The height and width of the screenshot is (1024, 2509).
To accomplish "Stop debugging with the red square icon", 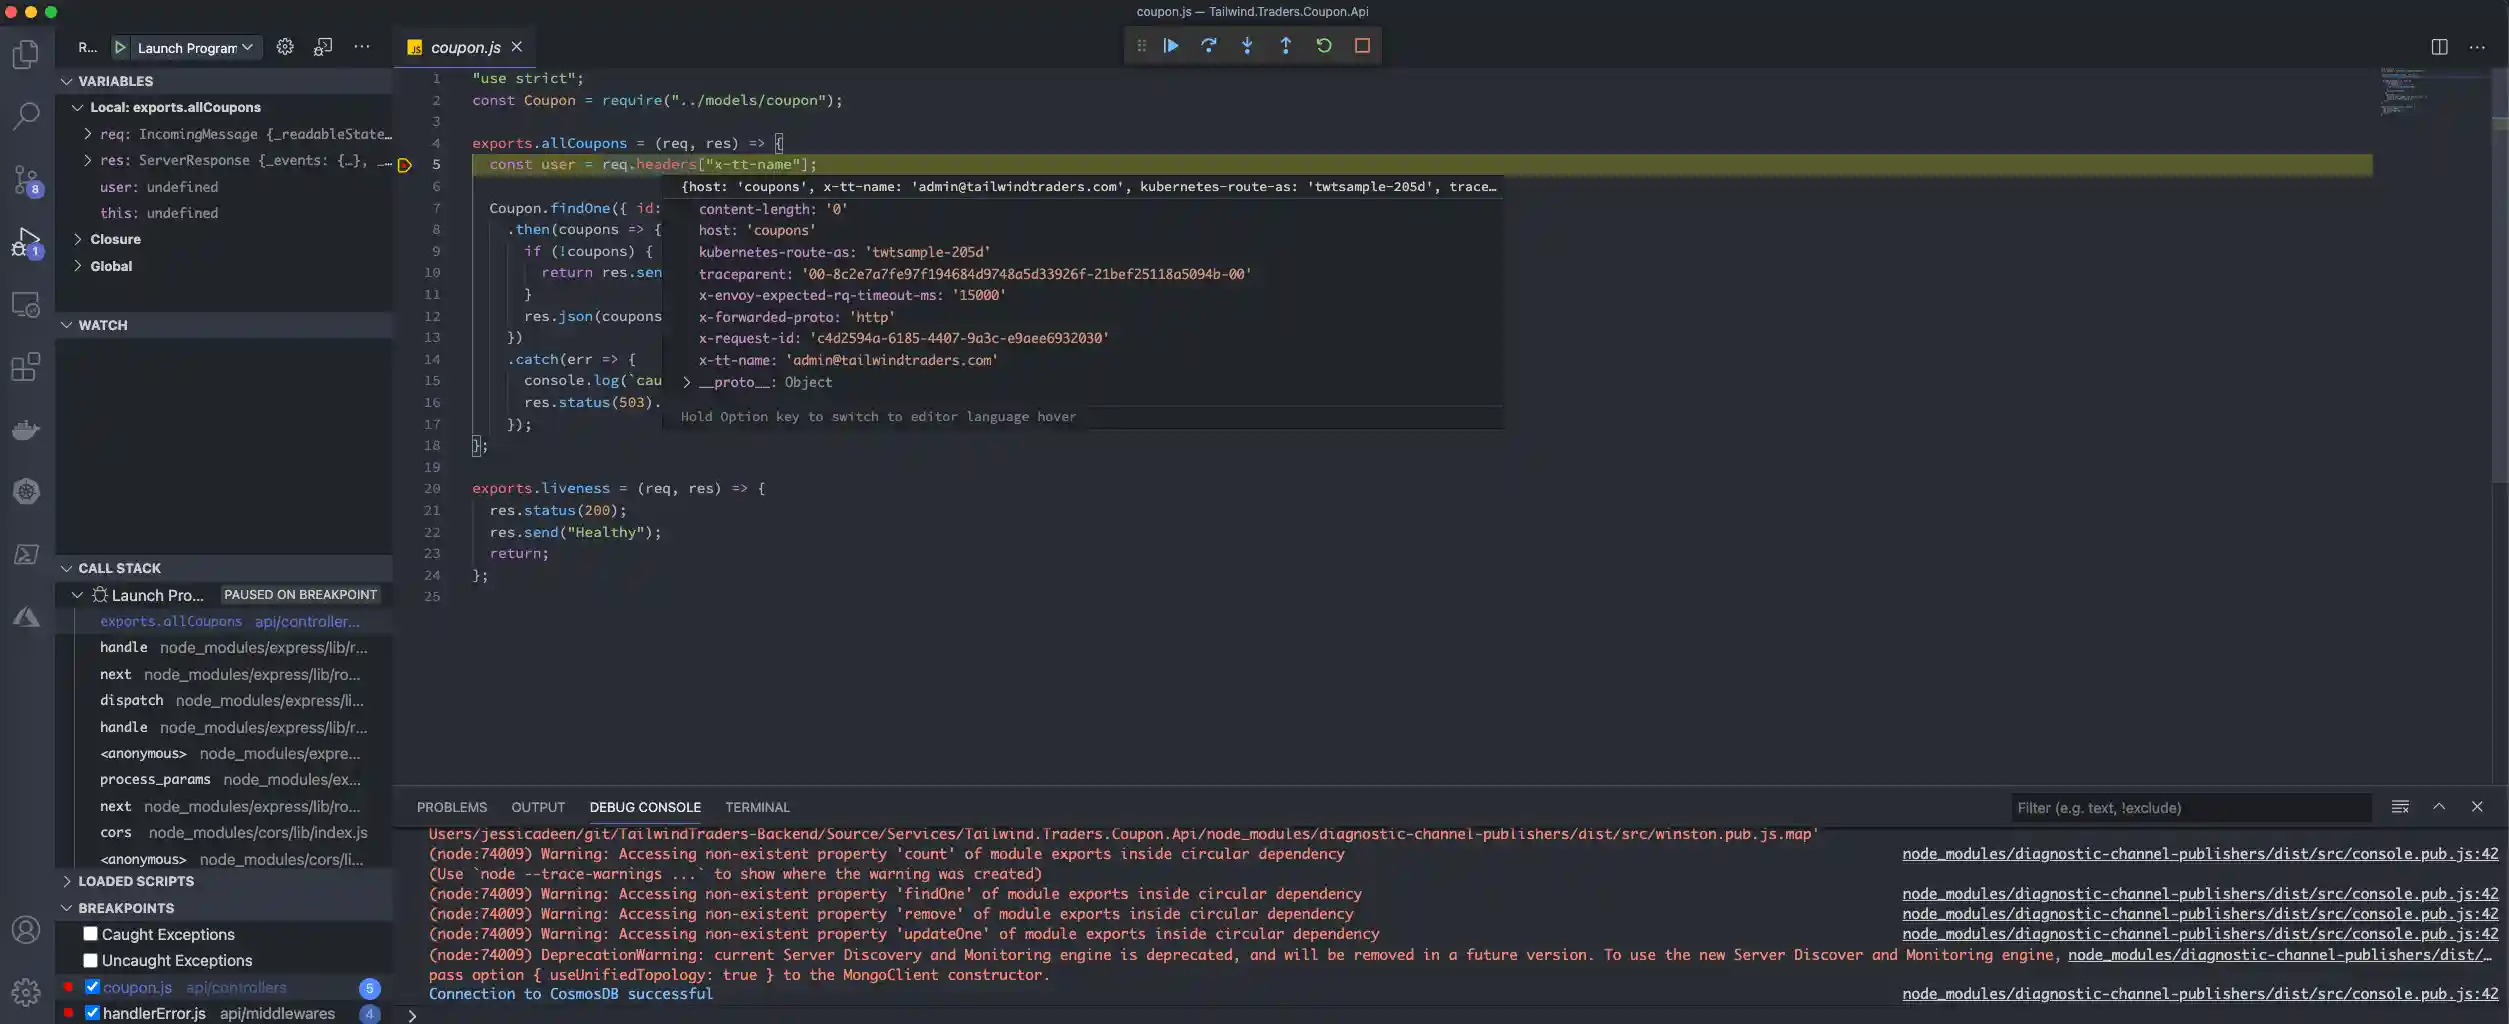I will 1362,45.
